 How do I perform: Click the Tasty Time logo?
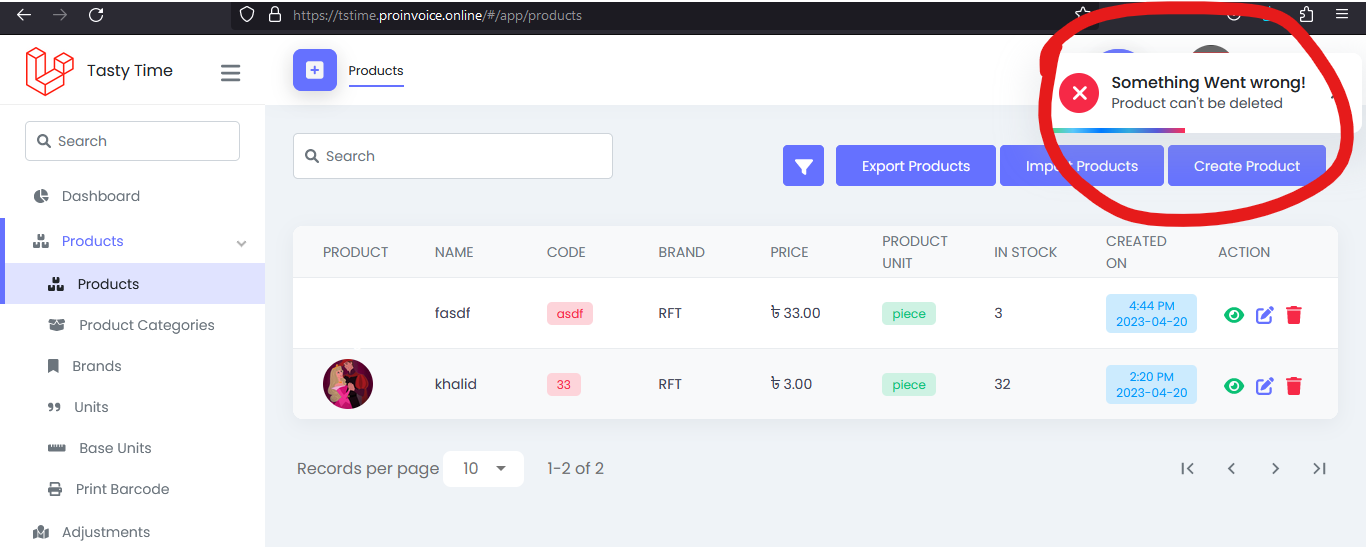(50, 71)
